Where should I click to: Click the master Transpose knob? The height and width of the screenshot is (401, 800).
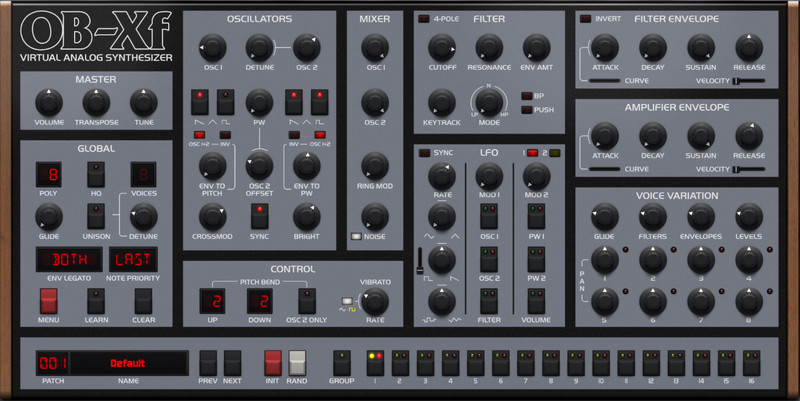point(96,103)
